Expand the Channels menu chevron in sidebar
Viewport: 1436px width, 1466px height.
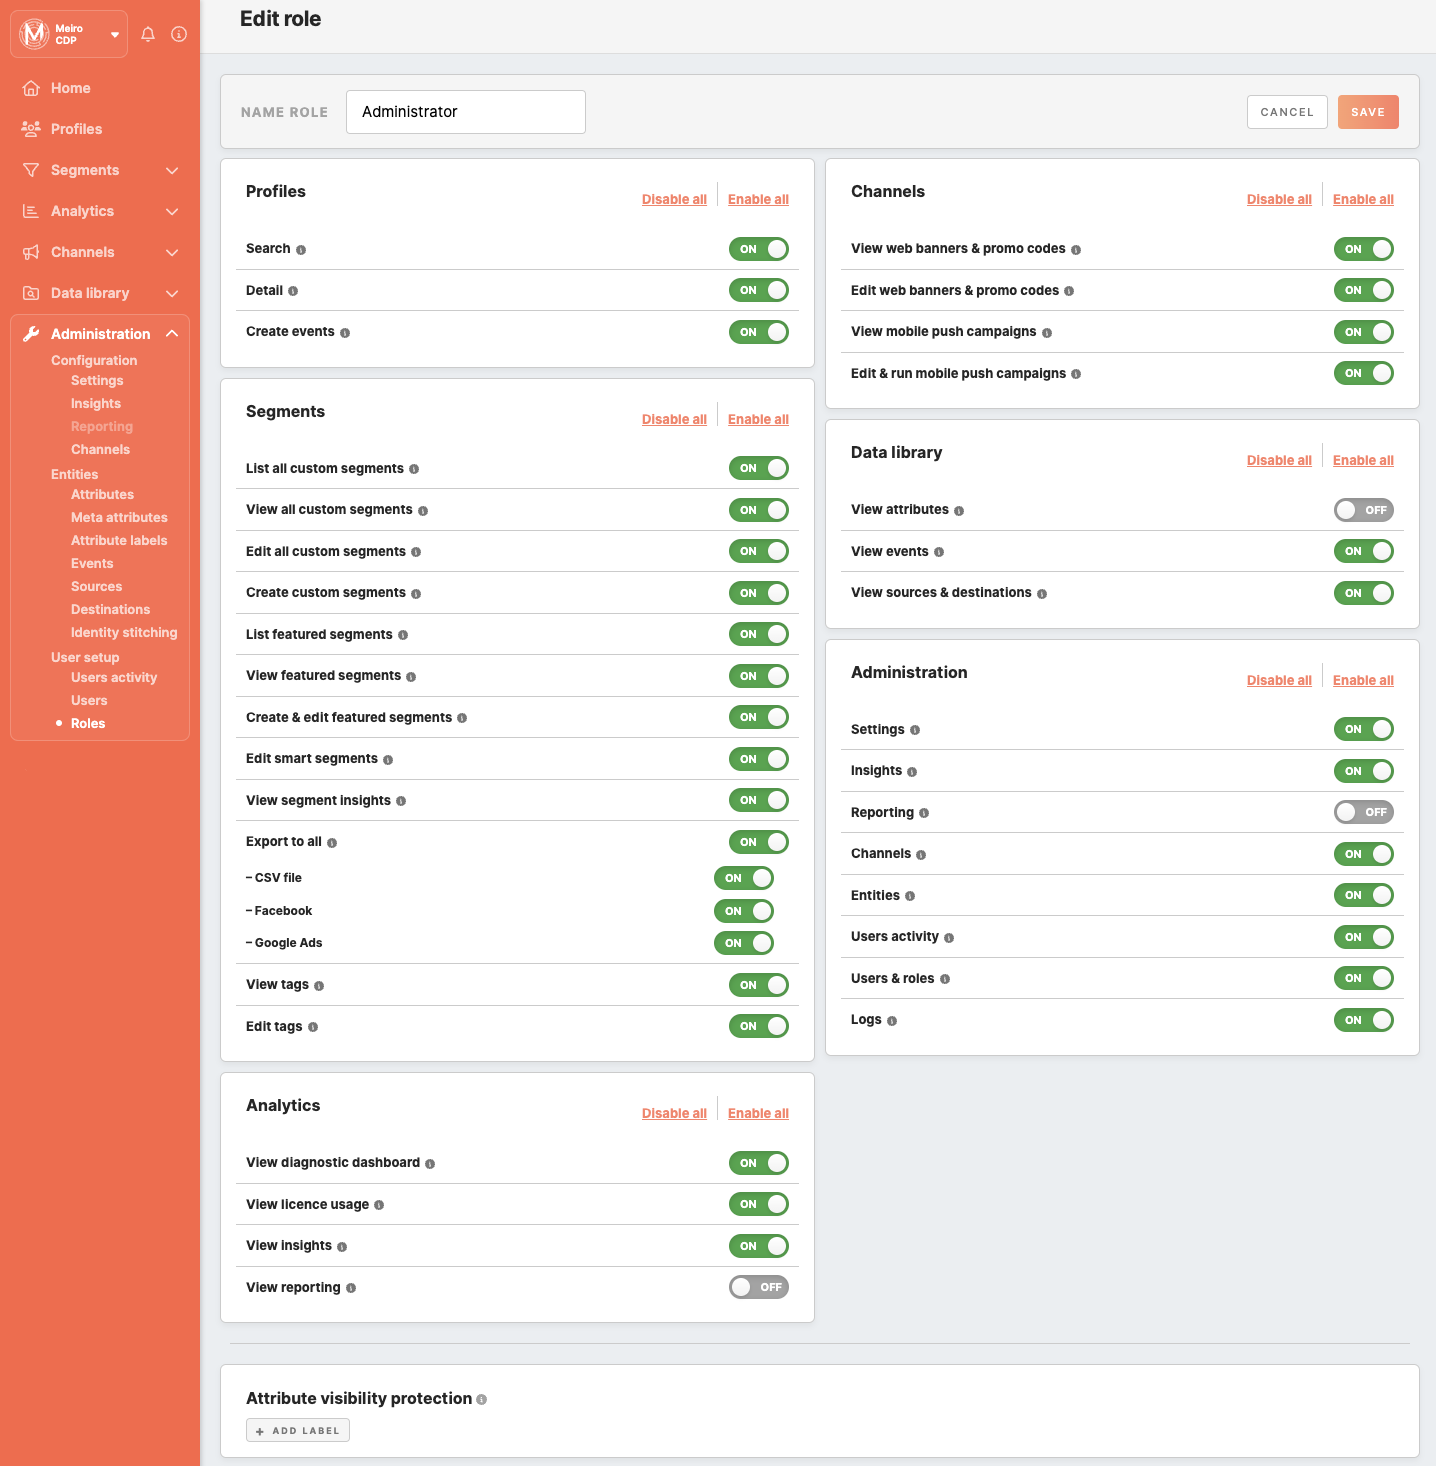coord(172,253)
